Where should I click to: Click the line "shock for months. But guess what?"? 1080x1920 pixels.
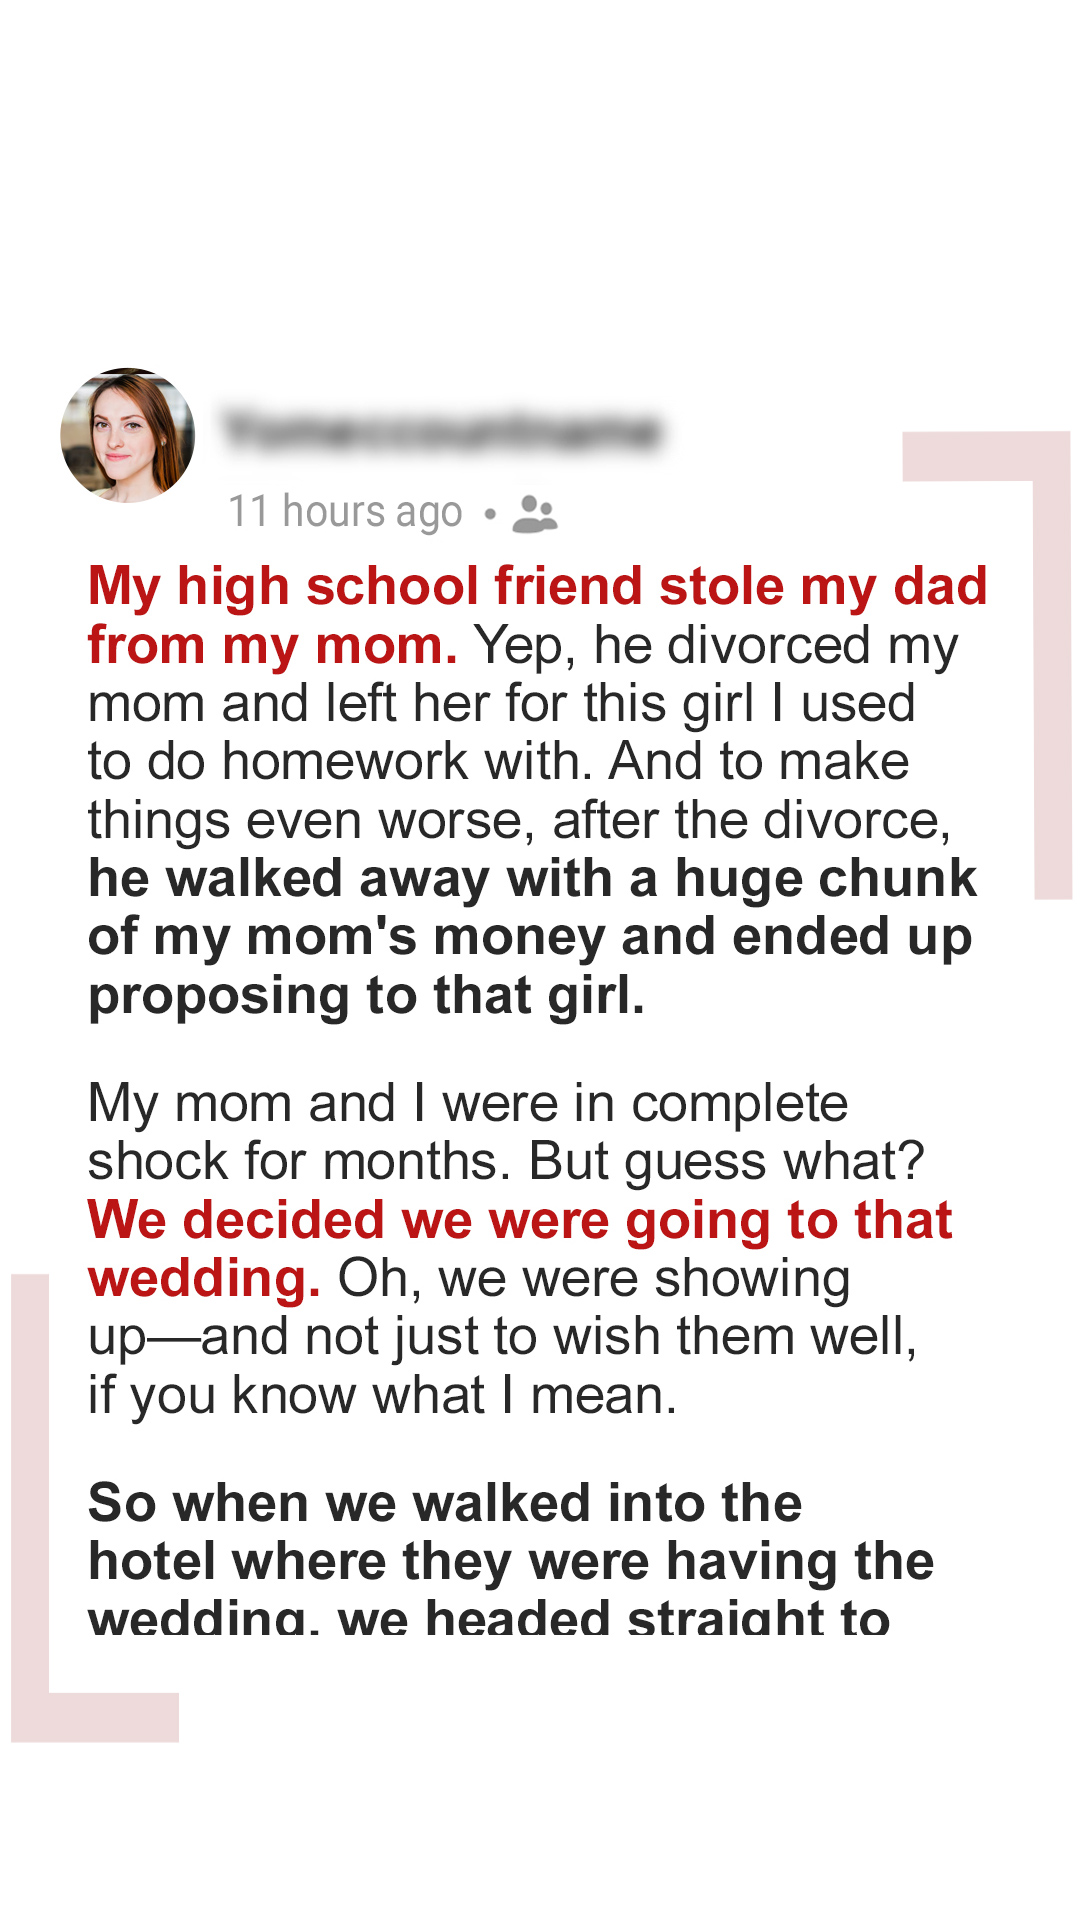[505, 1162]
